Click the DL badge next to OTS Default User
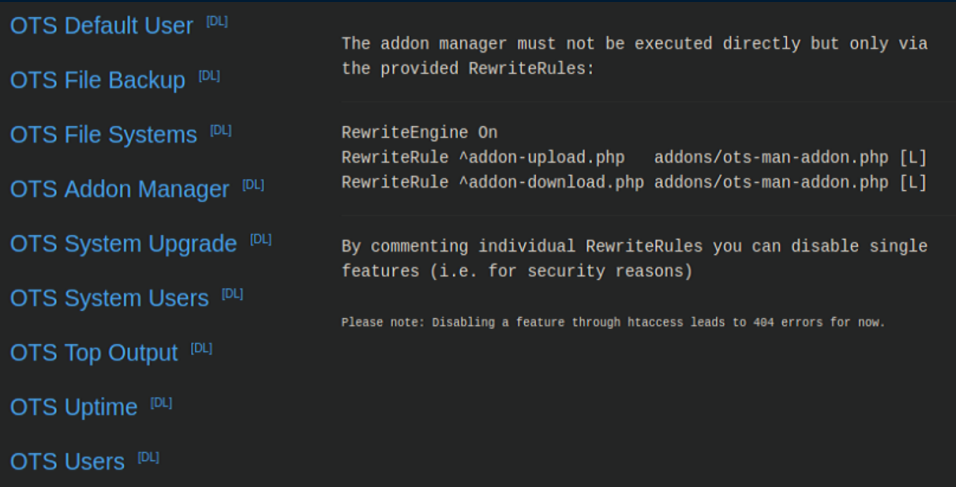956x487 pixels. [217, 21]
